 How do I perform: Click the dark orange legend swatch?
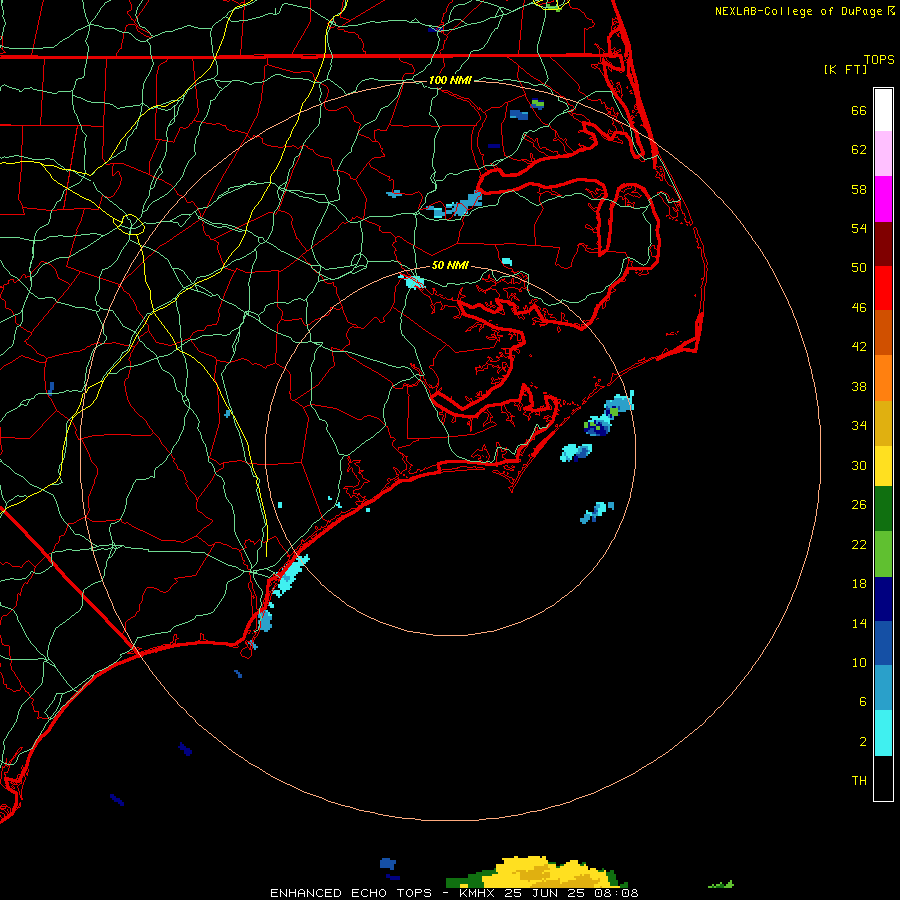pyautogui.click(x=883, y=332)
